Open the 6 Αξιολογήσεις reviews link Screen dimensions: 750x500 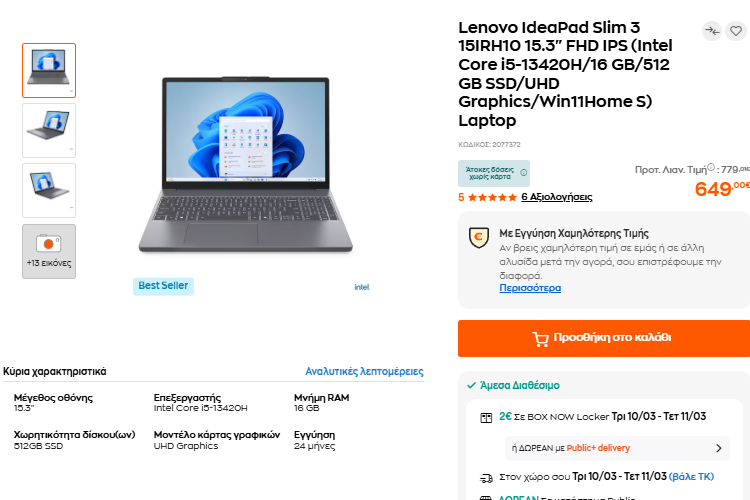[x=556, y=197]
